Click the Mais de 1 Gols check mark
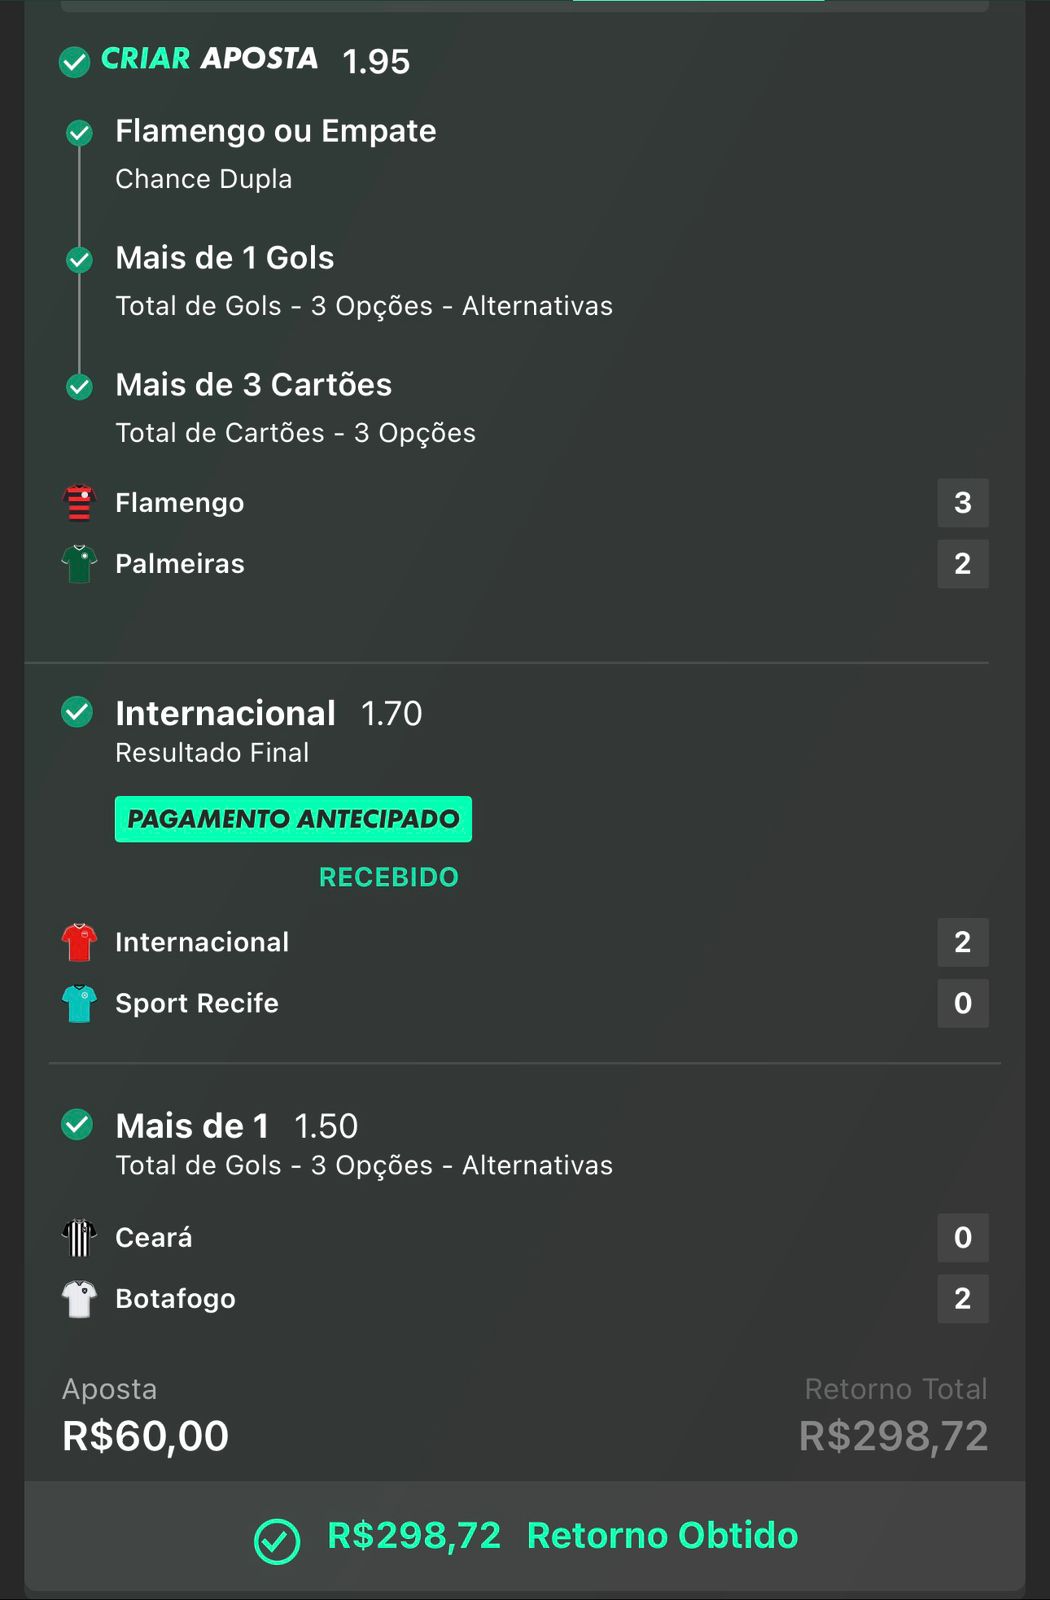The width and height of the screenshot is (1050, 1600). click(79, 260)
